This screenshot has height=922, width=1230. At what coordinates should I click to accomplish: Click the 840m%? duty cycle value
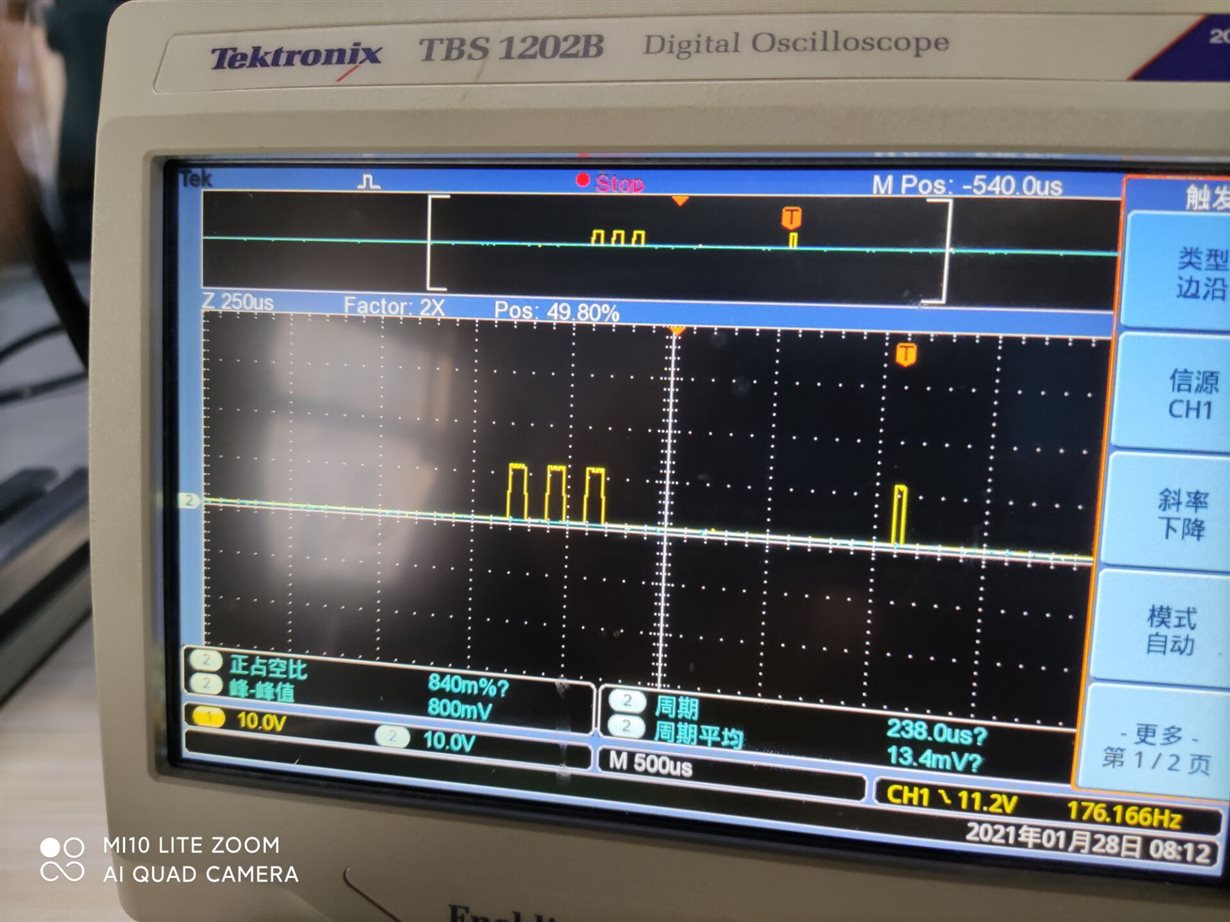pyautogui.click(x=469, y=686)
